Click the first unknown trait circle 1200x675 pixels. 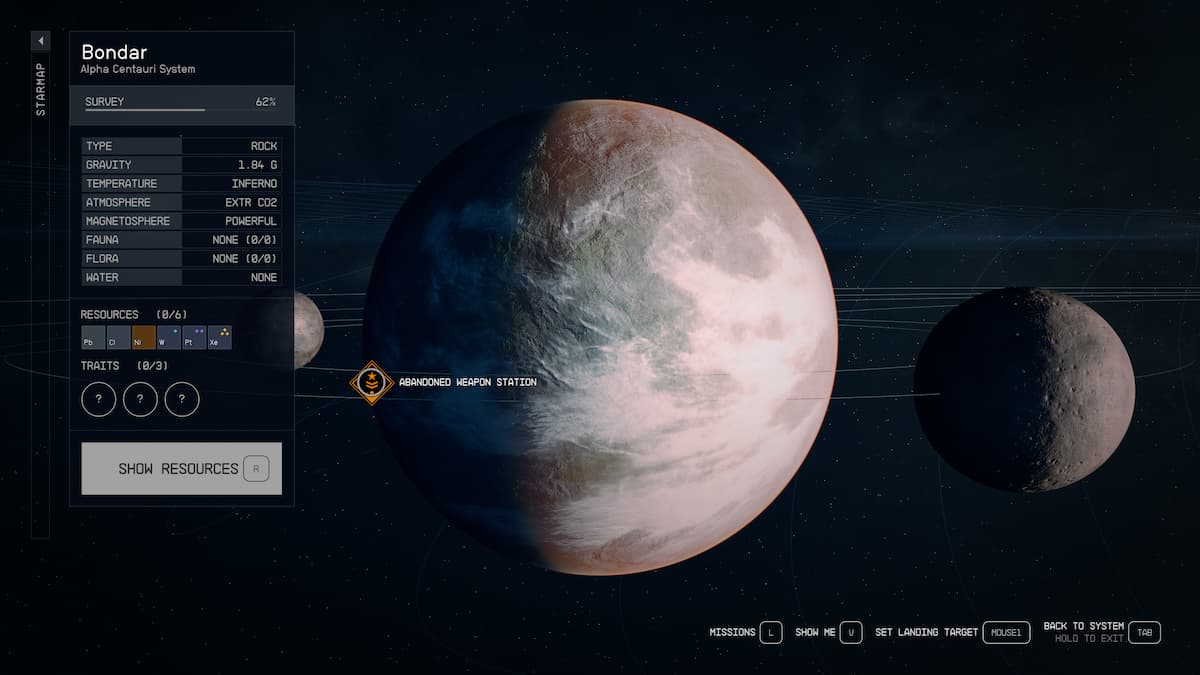[98, 399]
